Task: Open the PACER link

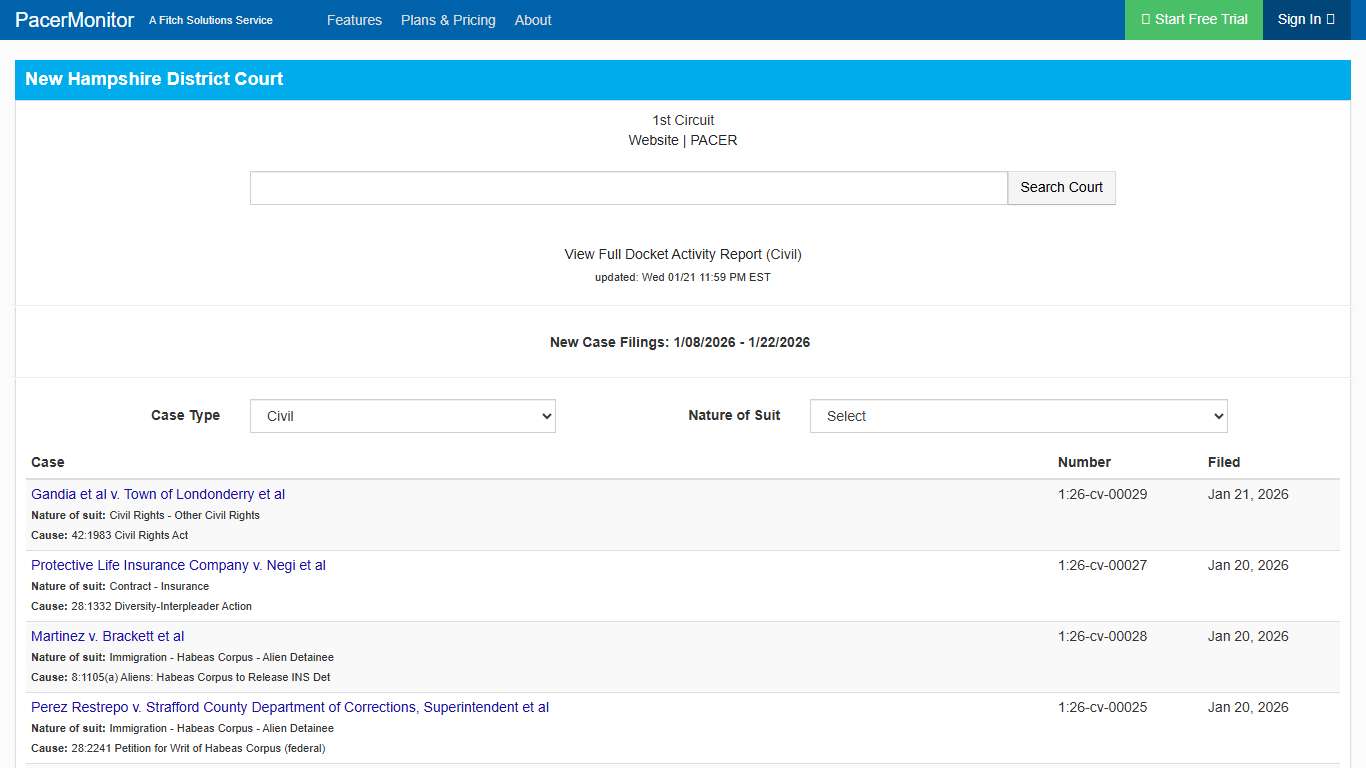Action: 713,140
